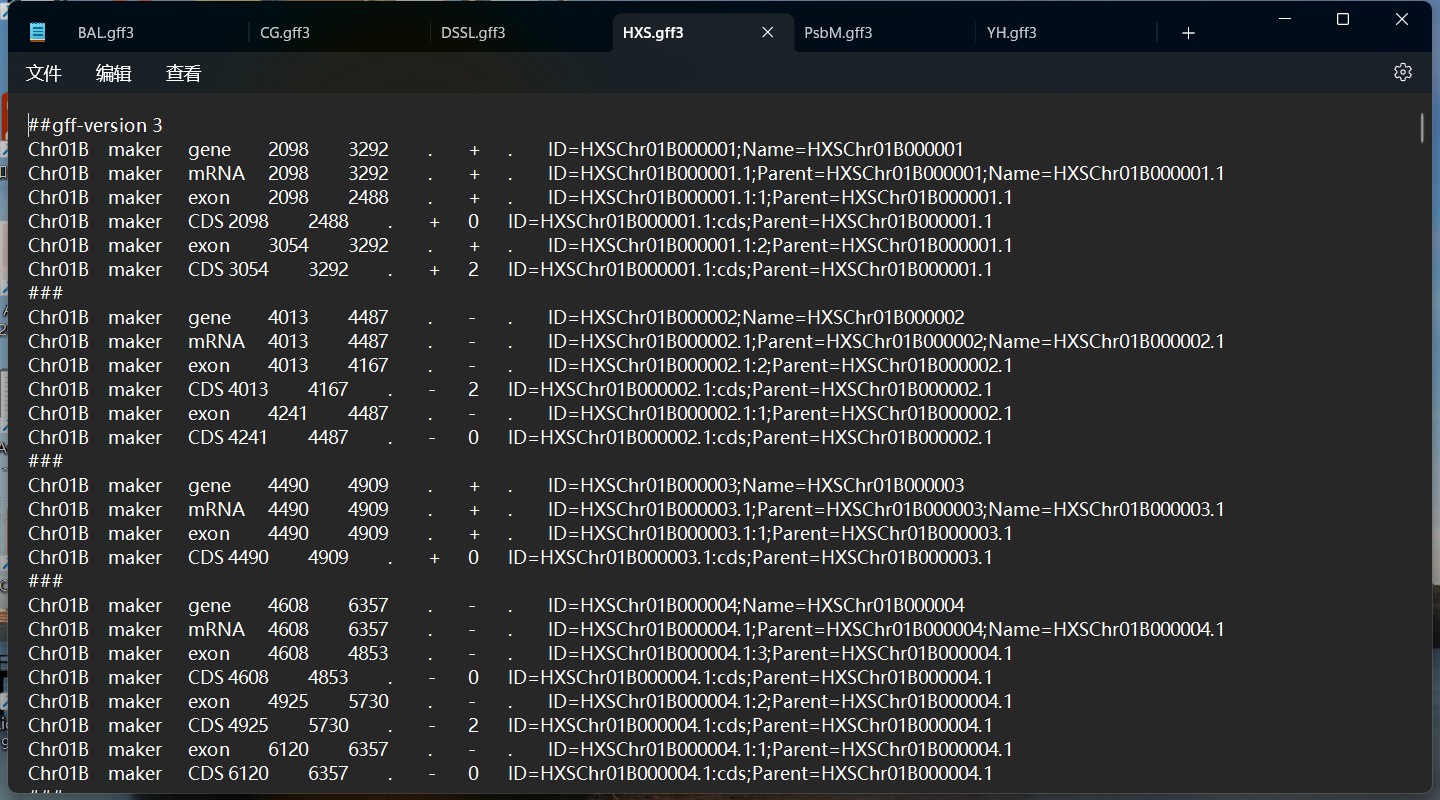Viewport: 1440px width, 800px height.
Task: Click ID=HXSChr01B000001.1:2 exon attribute text
Action: point(780,245)
